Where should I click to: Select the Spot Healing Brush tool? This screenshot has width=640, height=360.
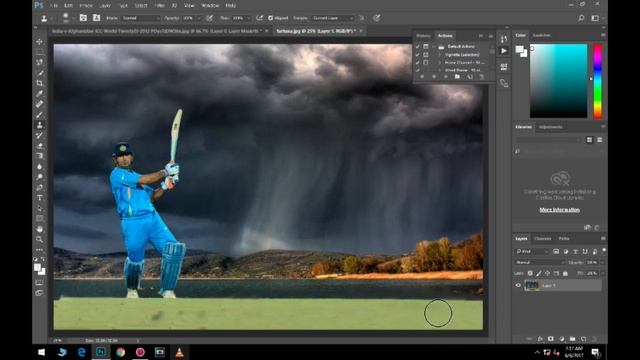(x=40, y=104)
